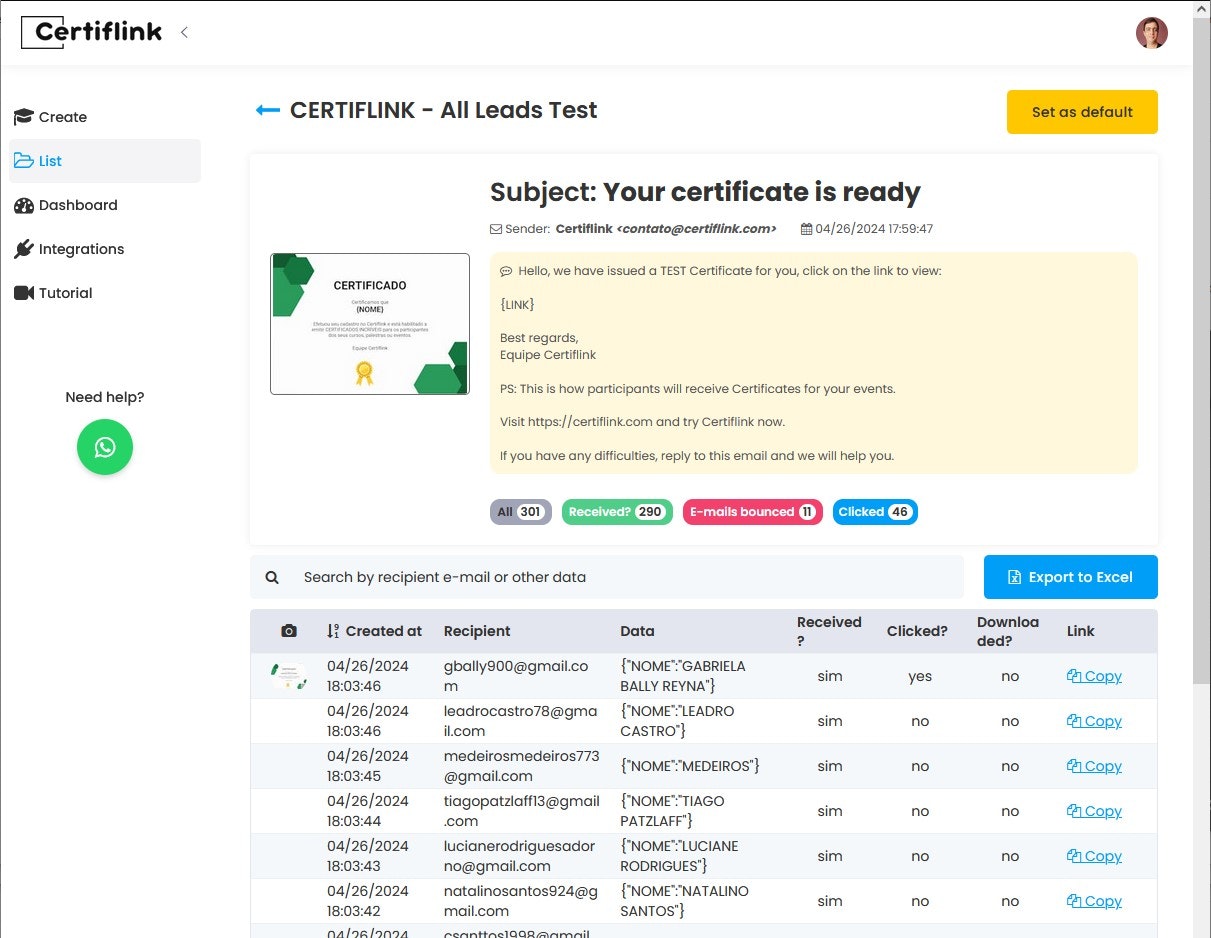The image size is (1211, 938).
Task: Click the NATALINO SANTOS data cell
Action: pos(685,901)
